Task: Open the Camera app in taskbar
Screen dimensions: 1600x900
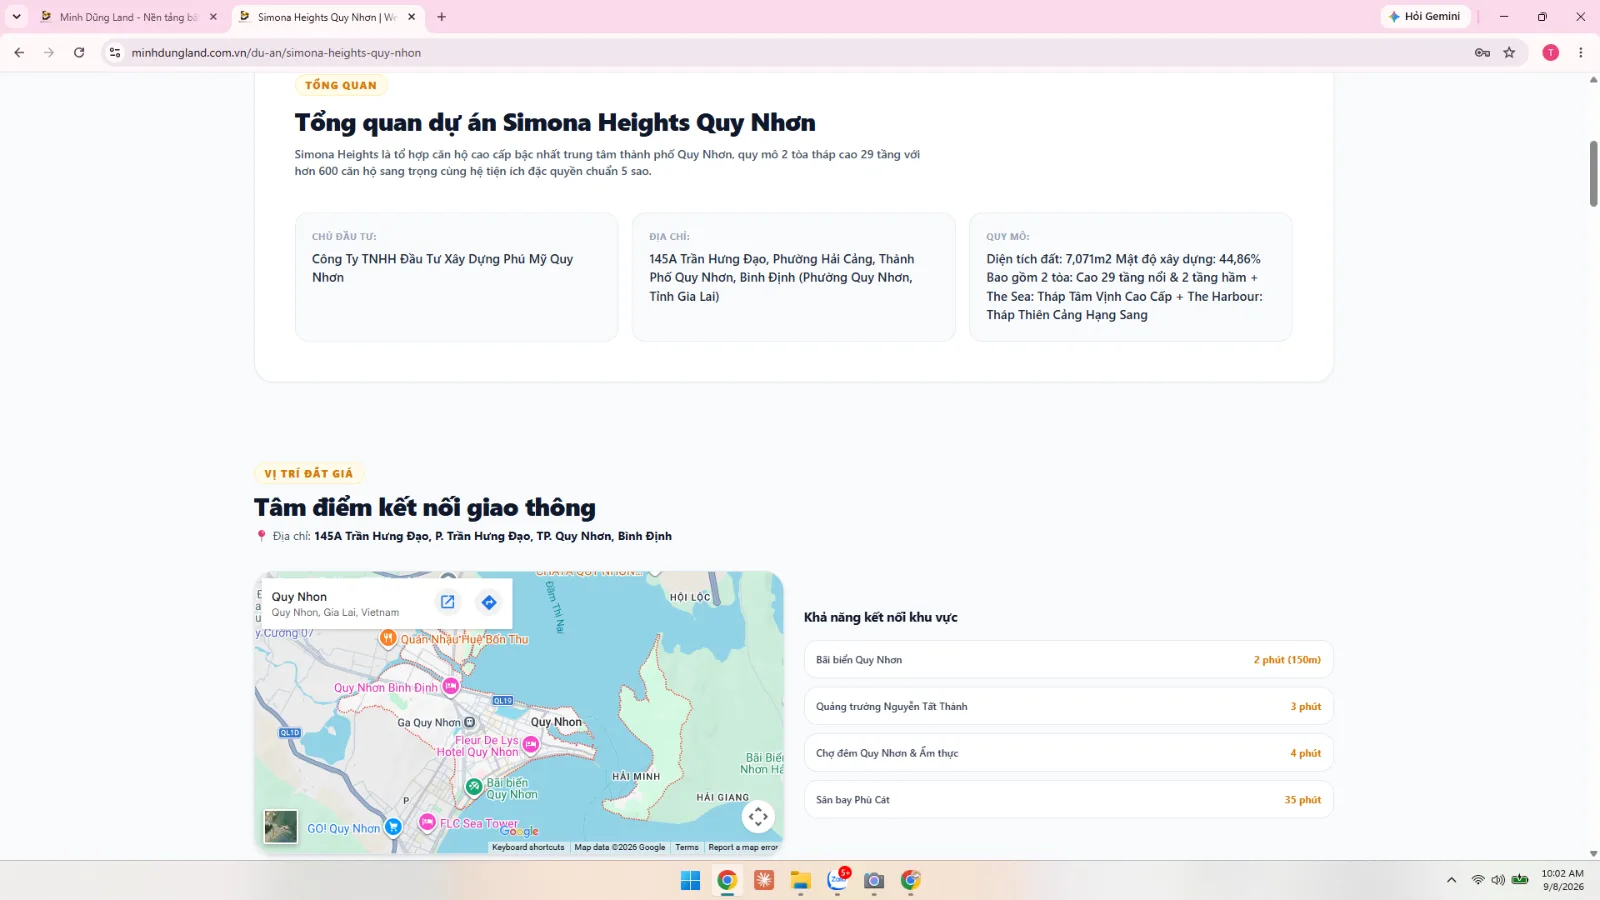Action: pyautogui.click(x=874, y=880)
